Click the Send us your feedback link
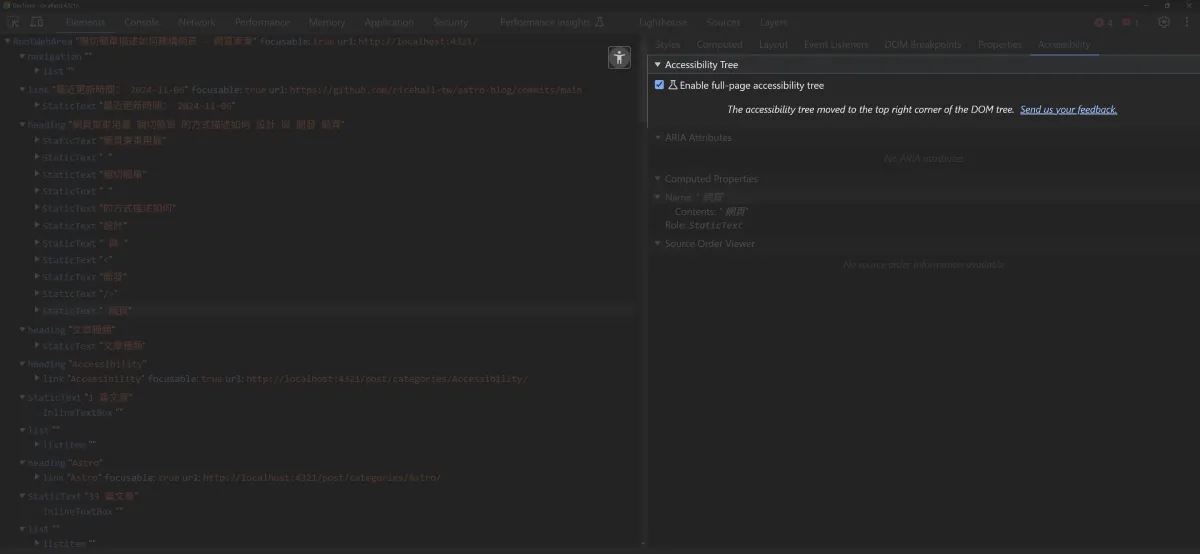 coord(1068,110)
